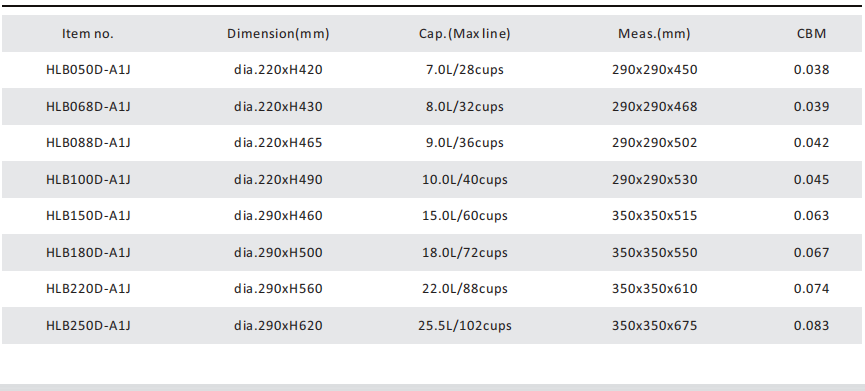Select item HLB100D-A1J cell

click(88, 180)
